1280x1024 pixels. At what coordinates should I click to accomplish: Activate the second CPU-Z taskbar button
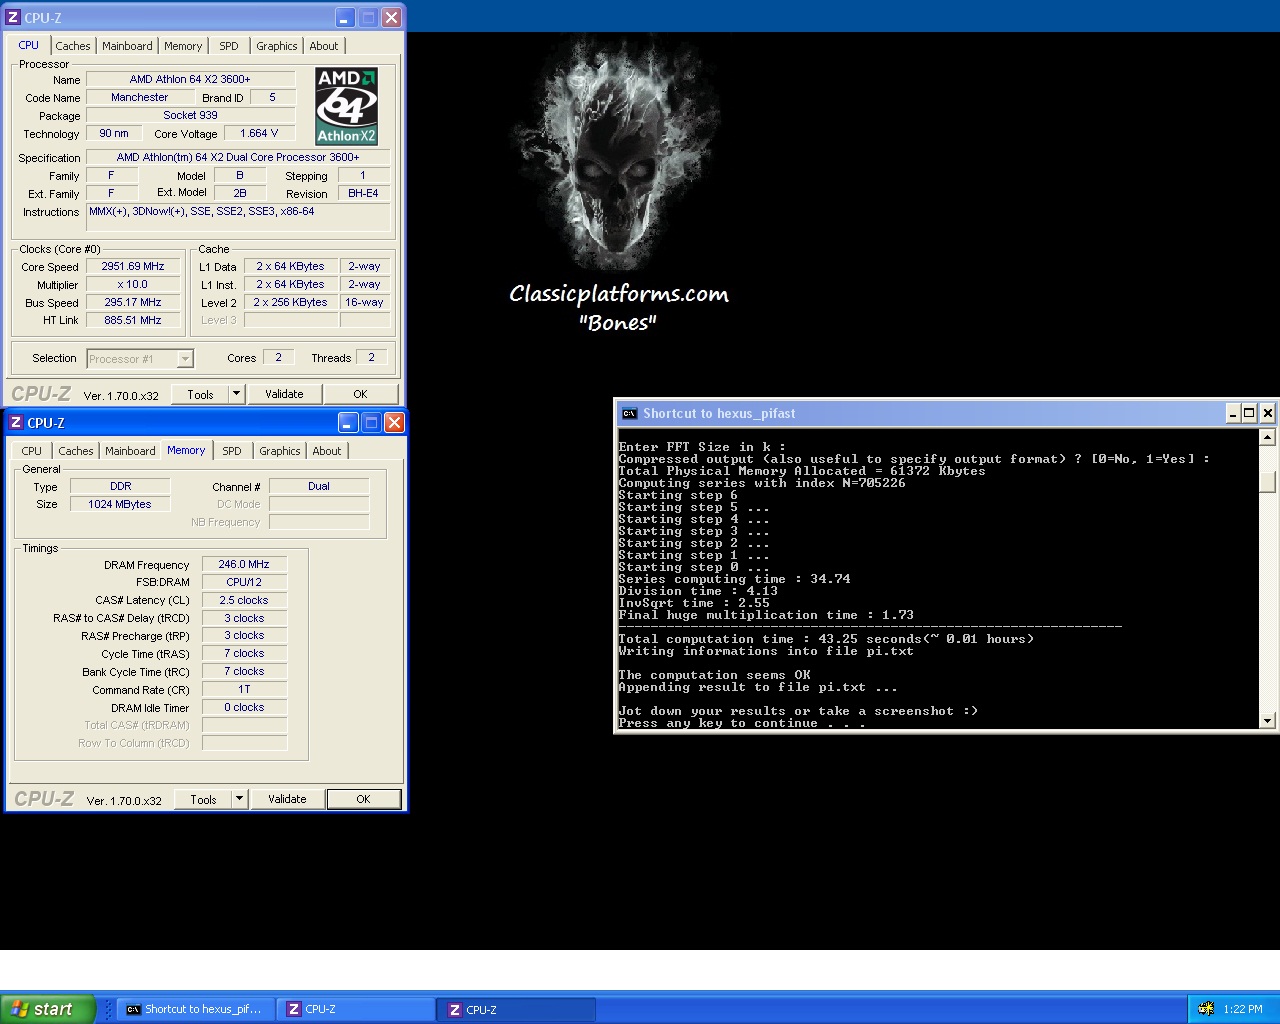point(517,1009)
